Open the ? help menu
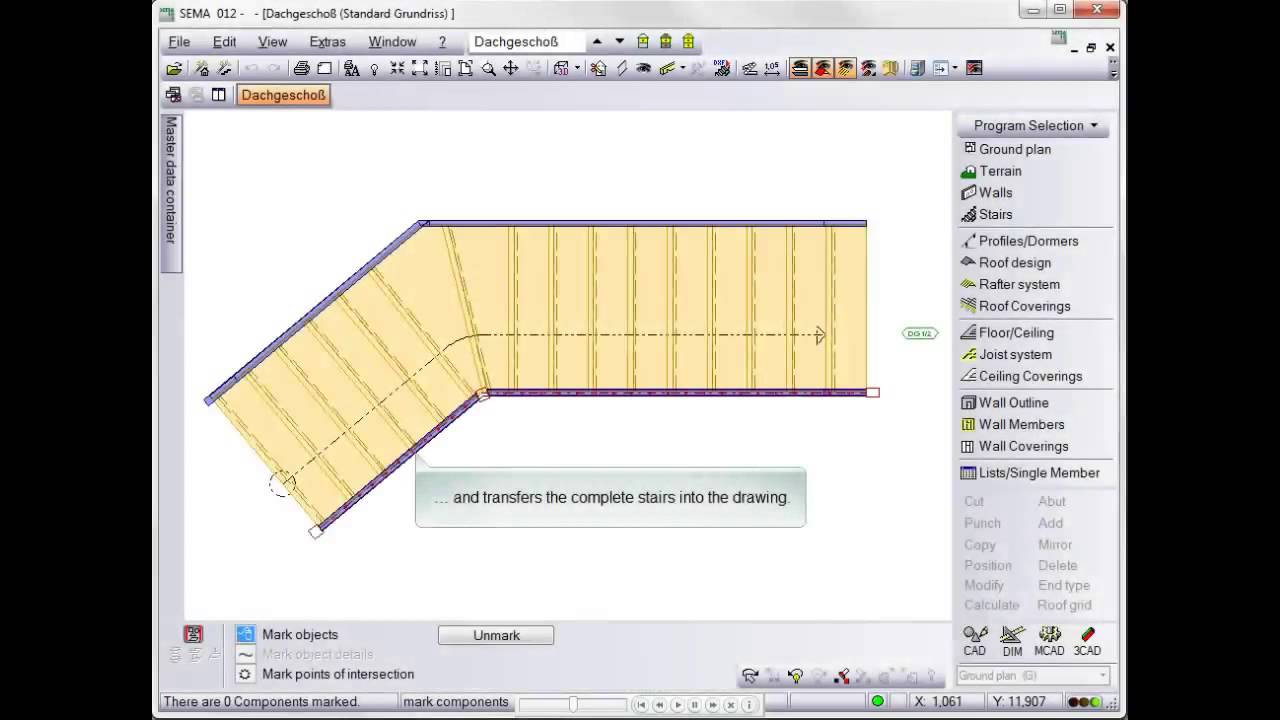1280x720 pixels. coord(442,42)
